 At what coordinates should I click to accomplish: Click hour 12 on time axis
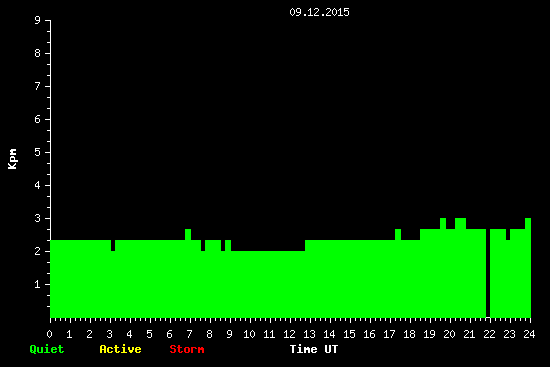289,334
